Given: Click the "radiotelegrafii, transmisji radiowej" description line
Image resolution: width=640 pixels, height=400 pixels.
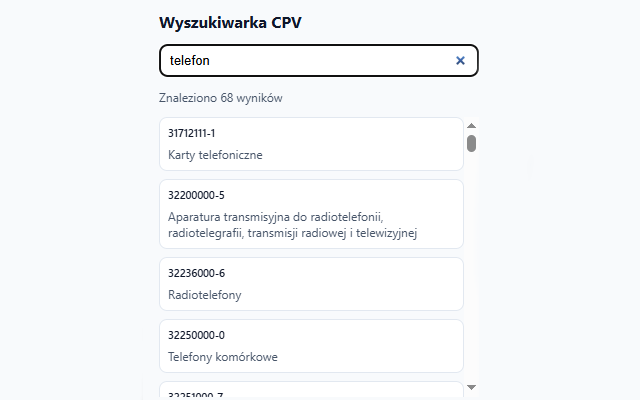Looking at the screenshot, I should pos(292,233).
